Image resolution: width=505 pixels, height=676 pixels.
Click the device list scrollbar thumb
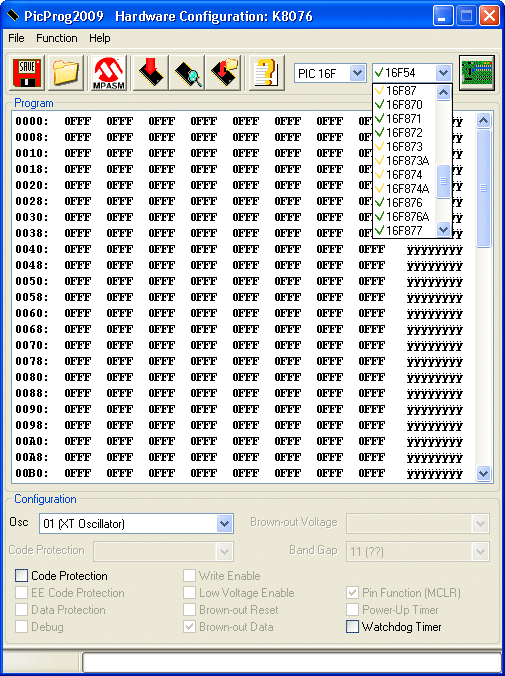pos(443,181)
